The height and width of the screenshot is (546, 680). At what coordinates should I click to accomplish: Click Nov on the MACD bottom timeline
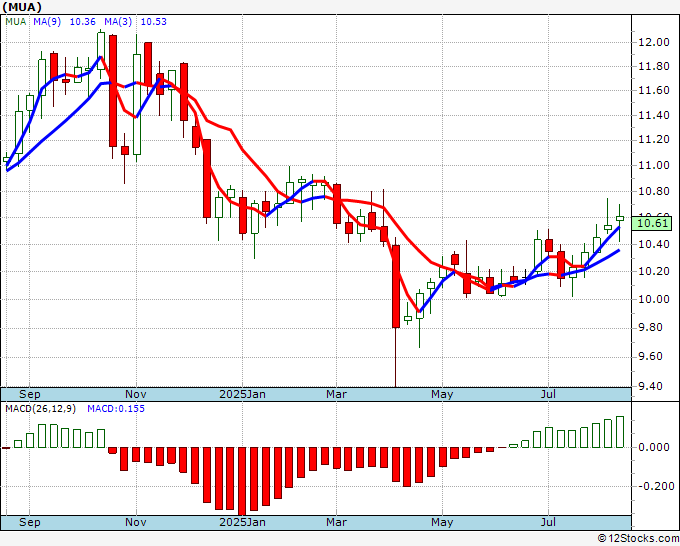(x=136, y=522)
